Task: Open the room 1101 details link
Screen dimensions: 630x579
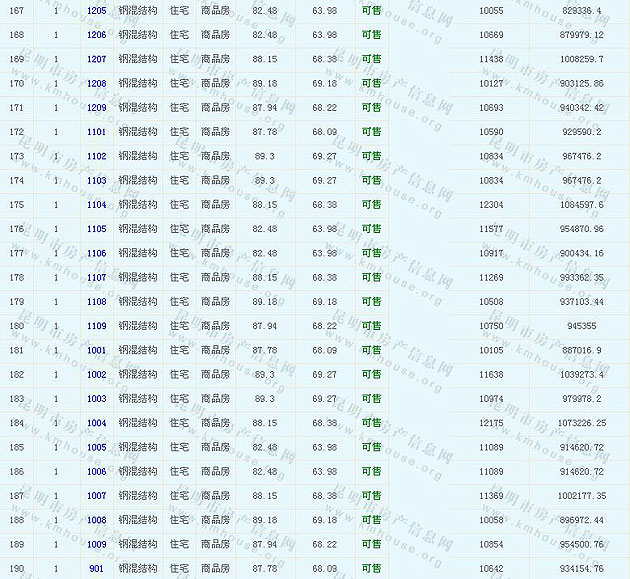Action: coord(97,132)
